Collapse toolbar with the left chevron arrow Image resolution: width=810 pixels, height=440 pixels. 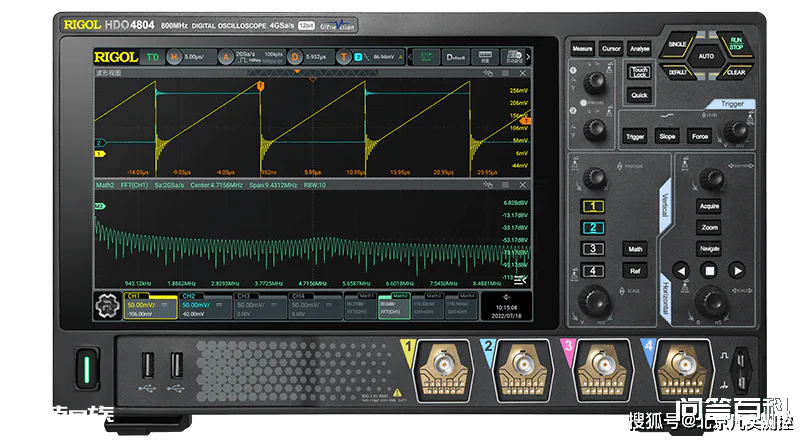click(410, 57)
